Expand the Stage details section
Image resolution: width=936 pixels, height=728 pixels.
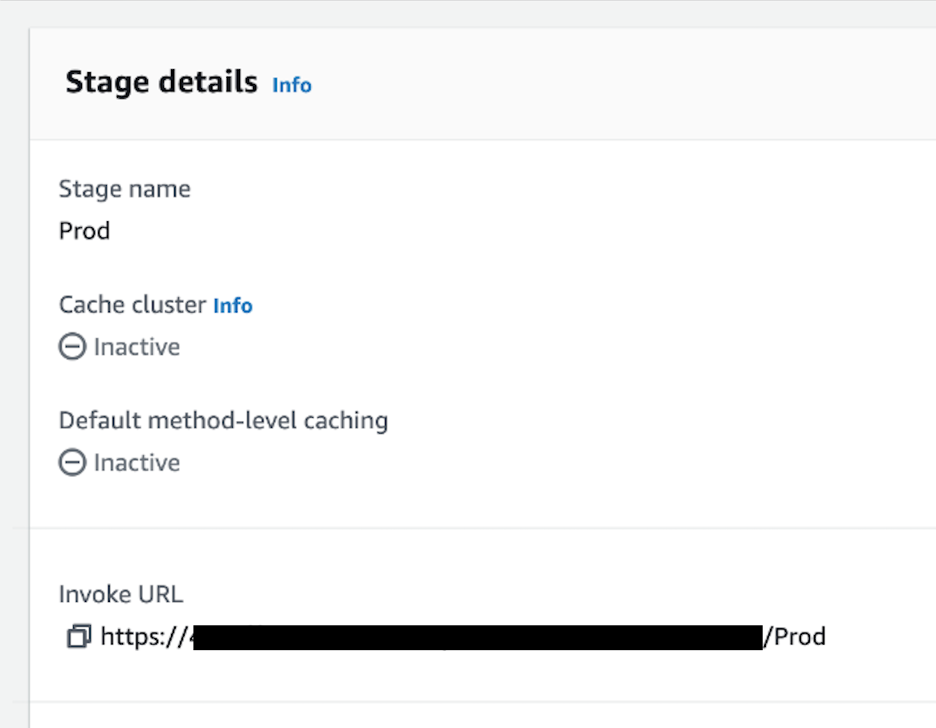click(161, 82)
